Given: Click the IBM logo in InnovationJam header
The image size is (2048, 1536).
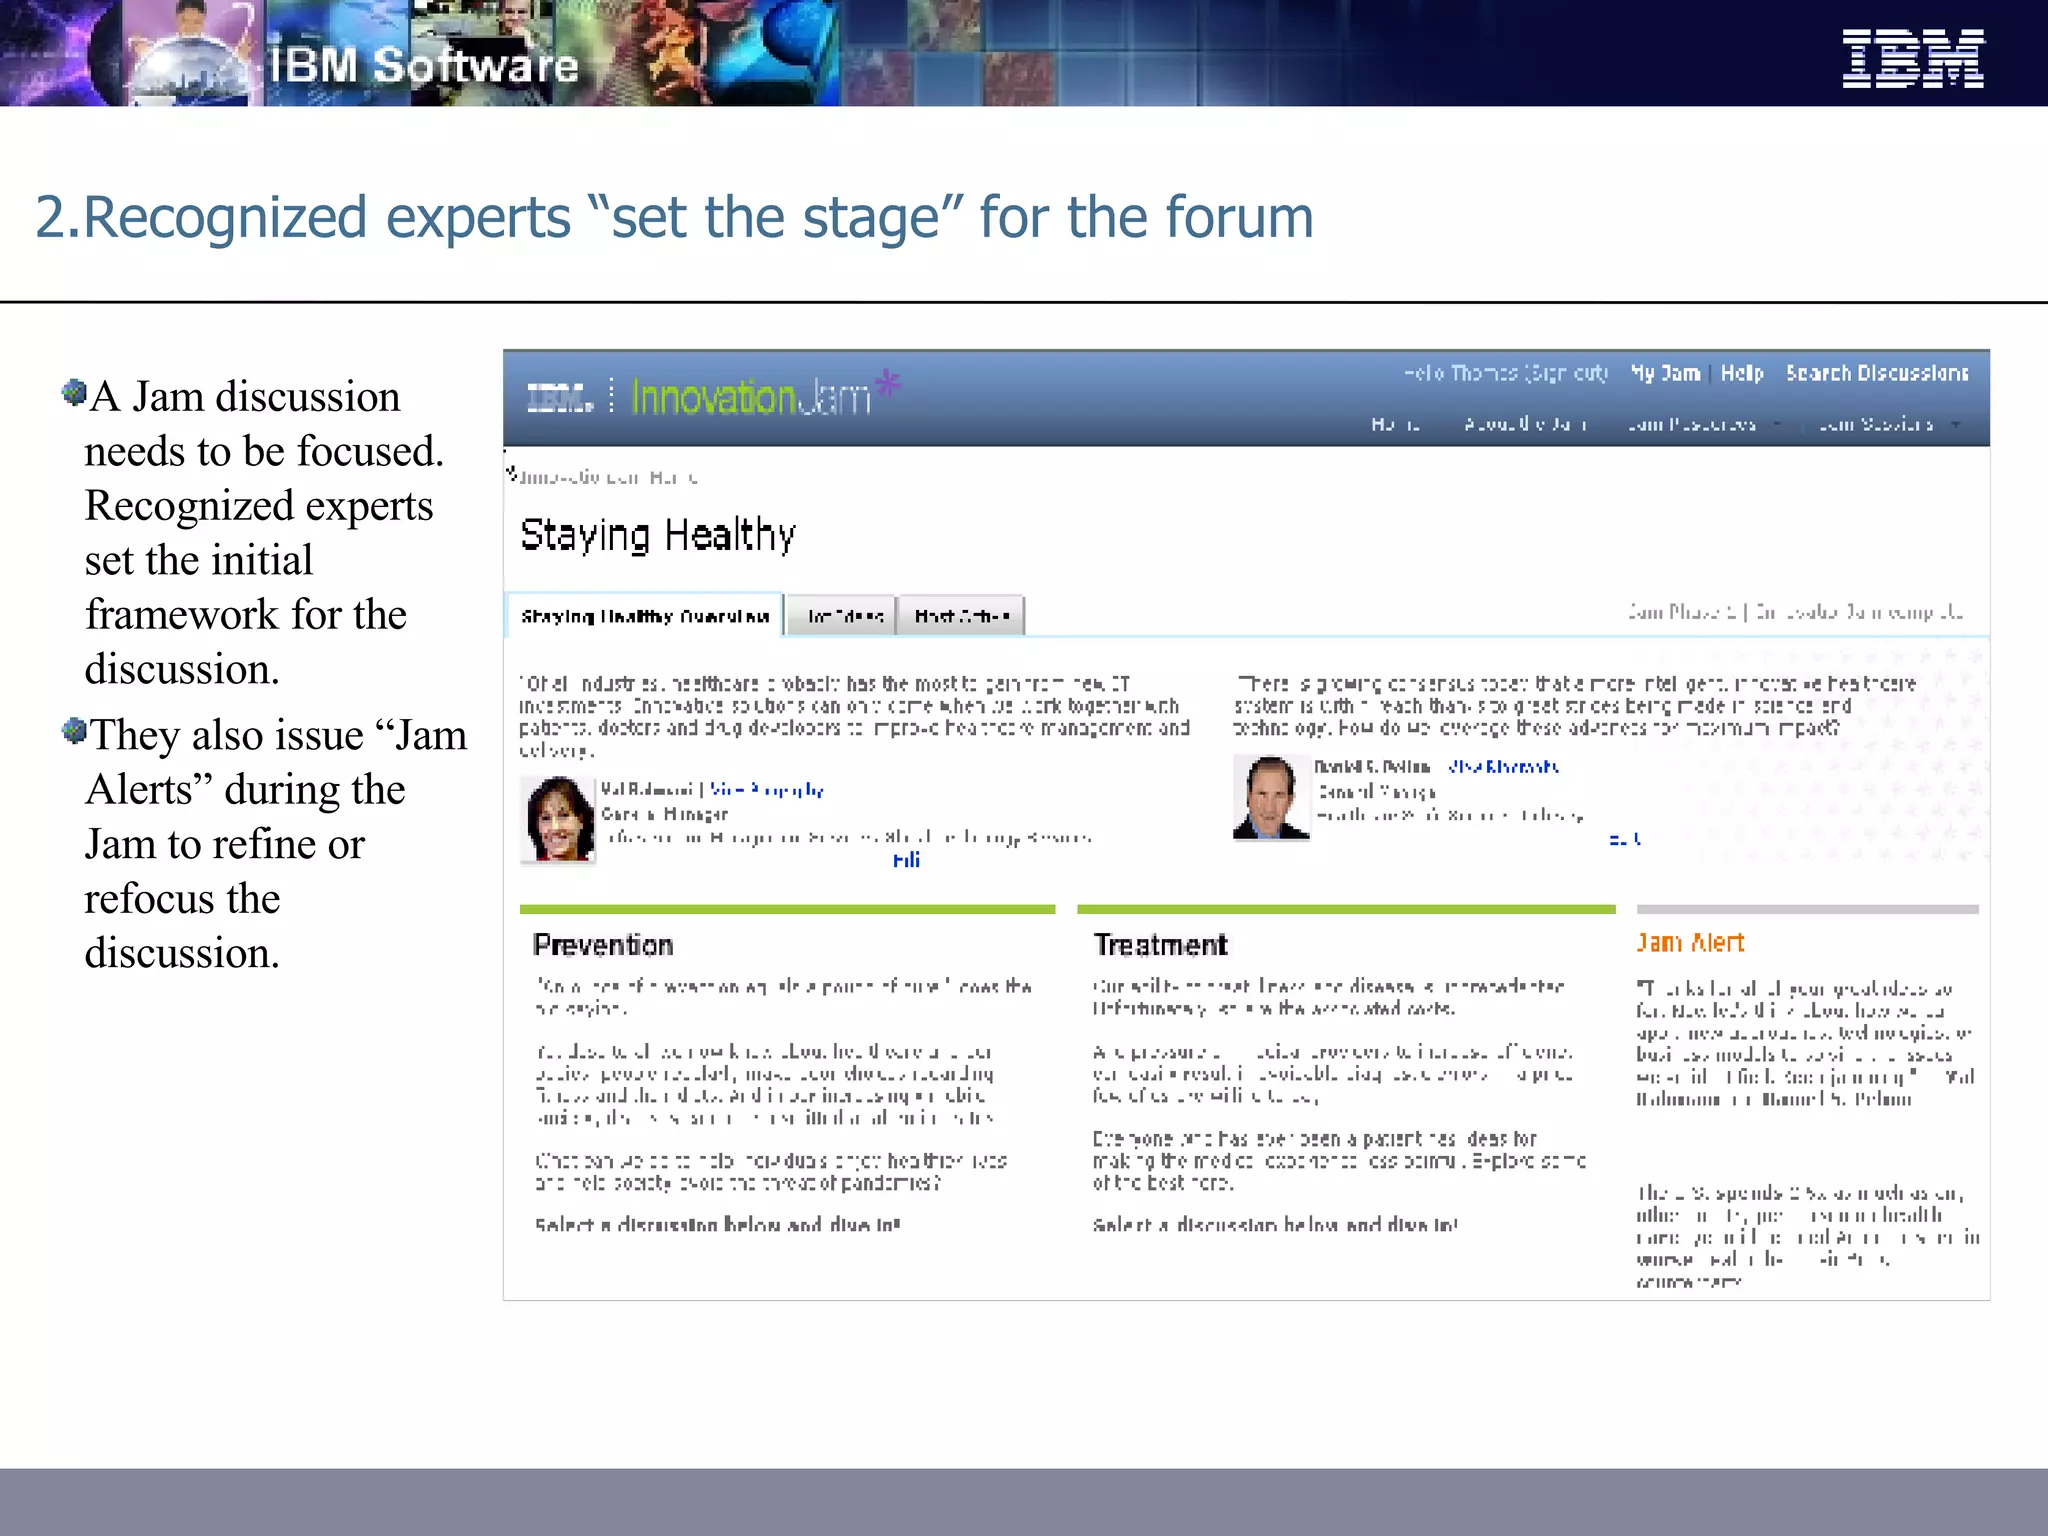Looking at the screenshot, I should 559,399.
